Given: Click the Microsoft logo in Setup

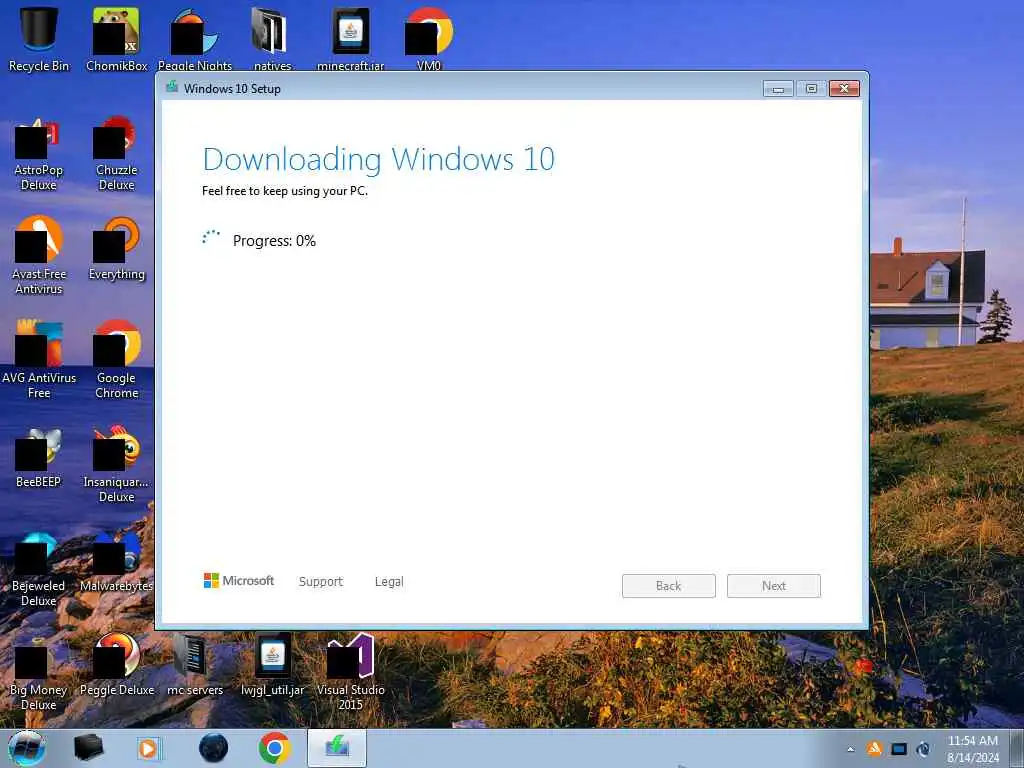Looking at the screenshot, I should (x=239, y=580).
